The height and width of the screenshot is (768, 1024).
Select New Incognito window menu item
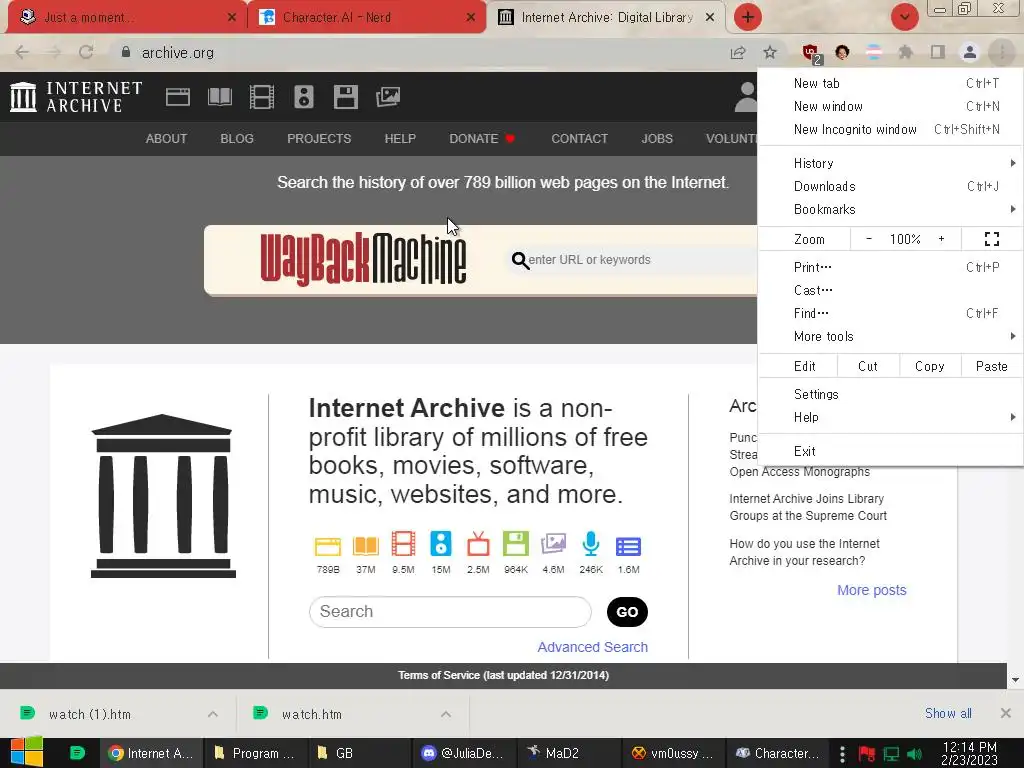889,129
